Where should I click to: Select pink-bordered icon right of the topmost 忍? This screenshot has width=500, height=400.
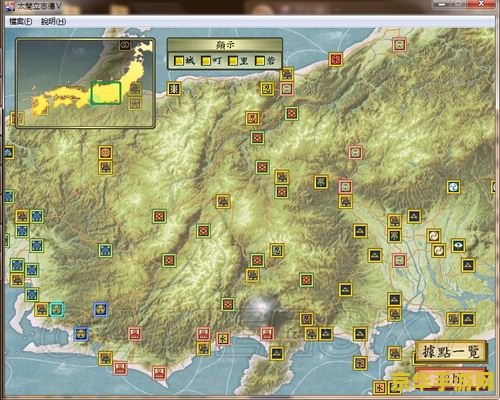pyautogui.click(x=287, y=89)
